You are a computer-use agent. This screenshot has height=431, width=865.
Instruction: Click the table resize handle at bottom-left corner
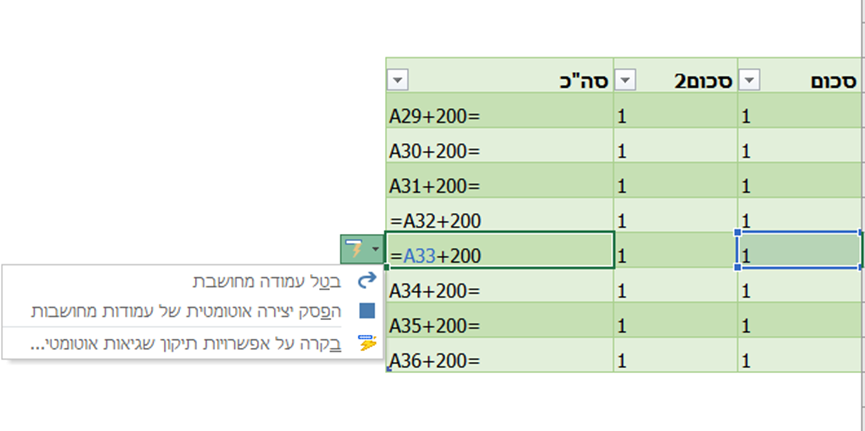[387, 372]
